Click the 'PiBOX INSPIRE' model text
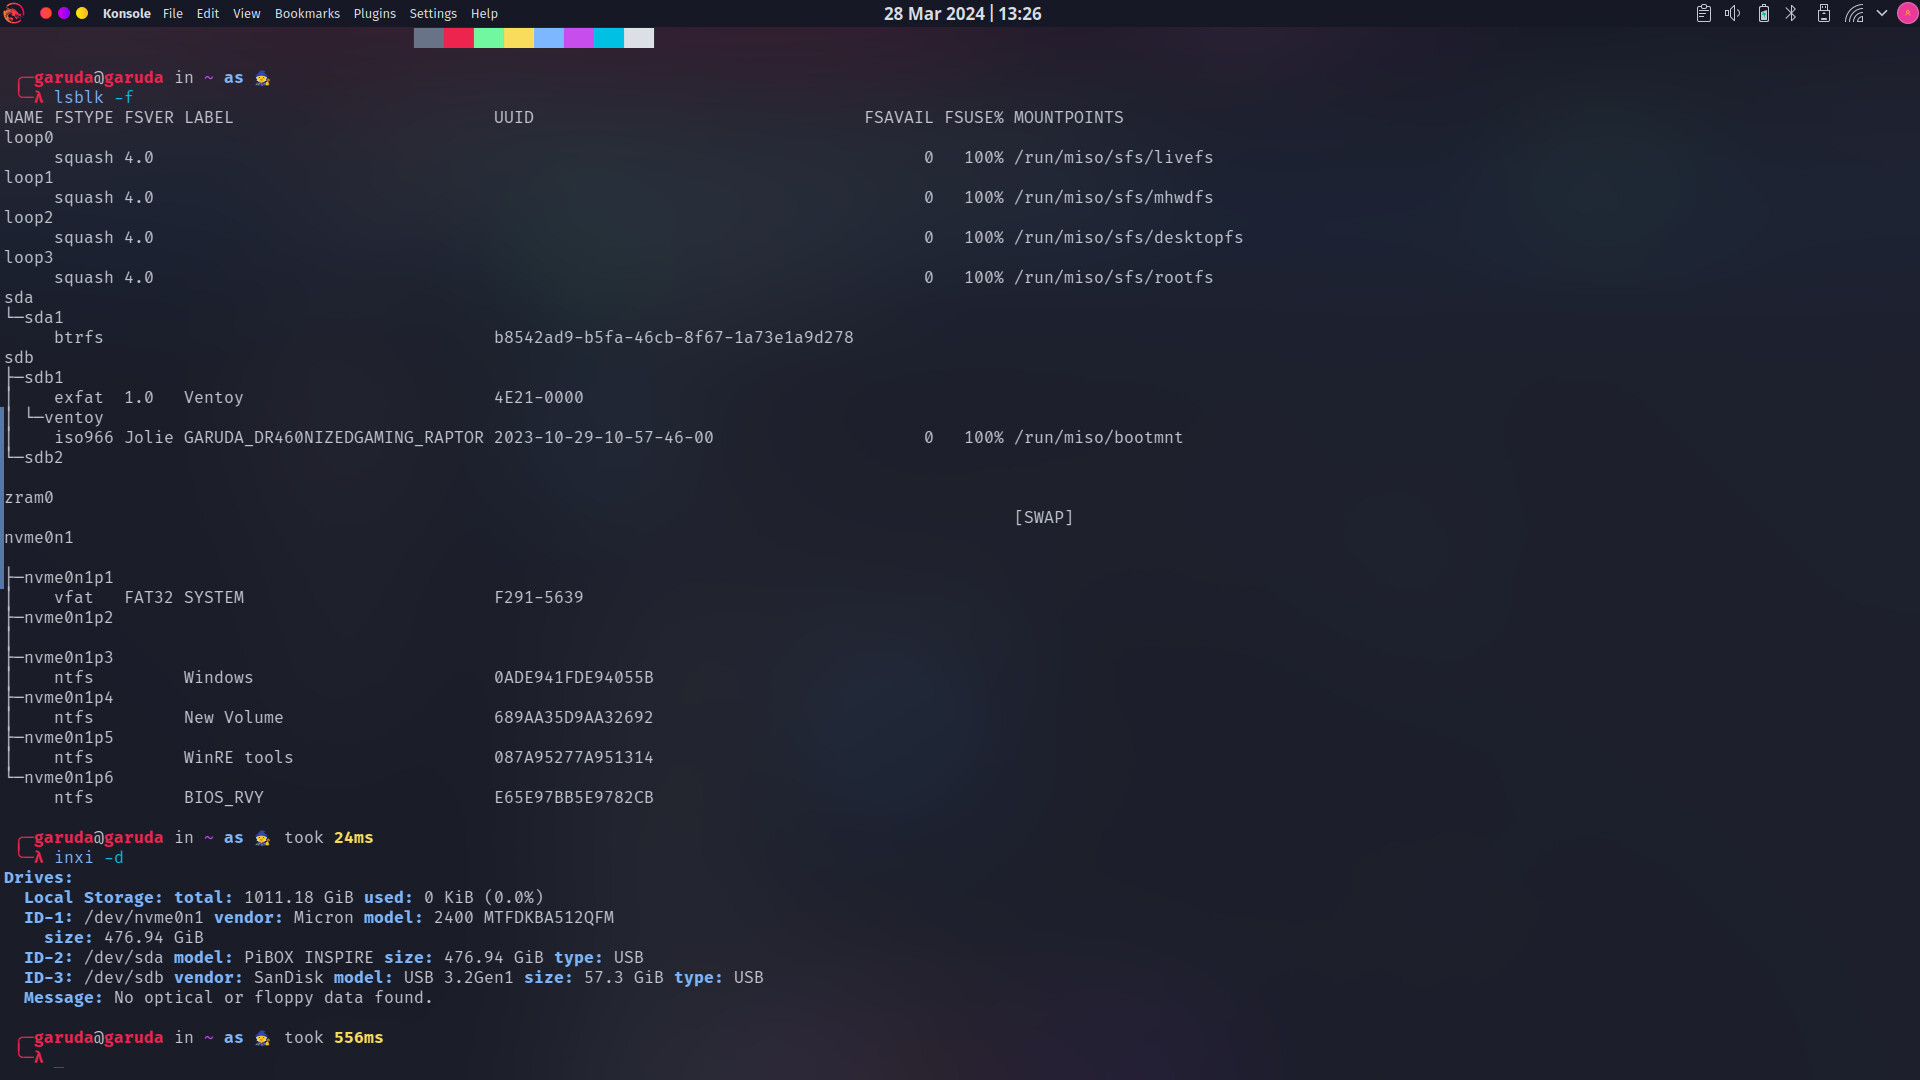Image resolution: width=1920 pixels, height=1080 pixels. pyautogui.click(x=308, y=957)
